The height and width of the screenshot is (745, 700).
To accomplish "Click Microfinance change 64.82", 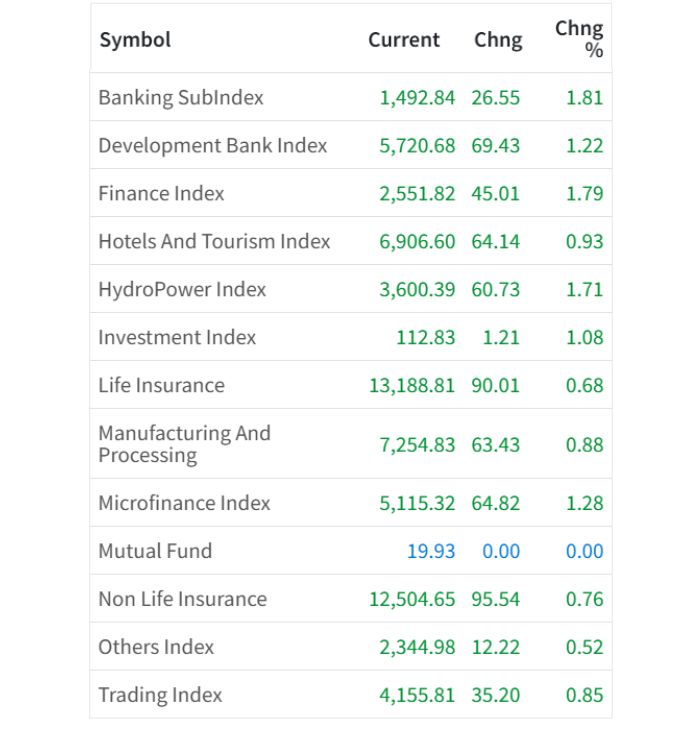I will point(496,504).
